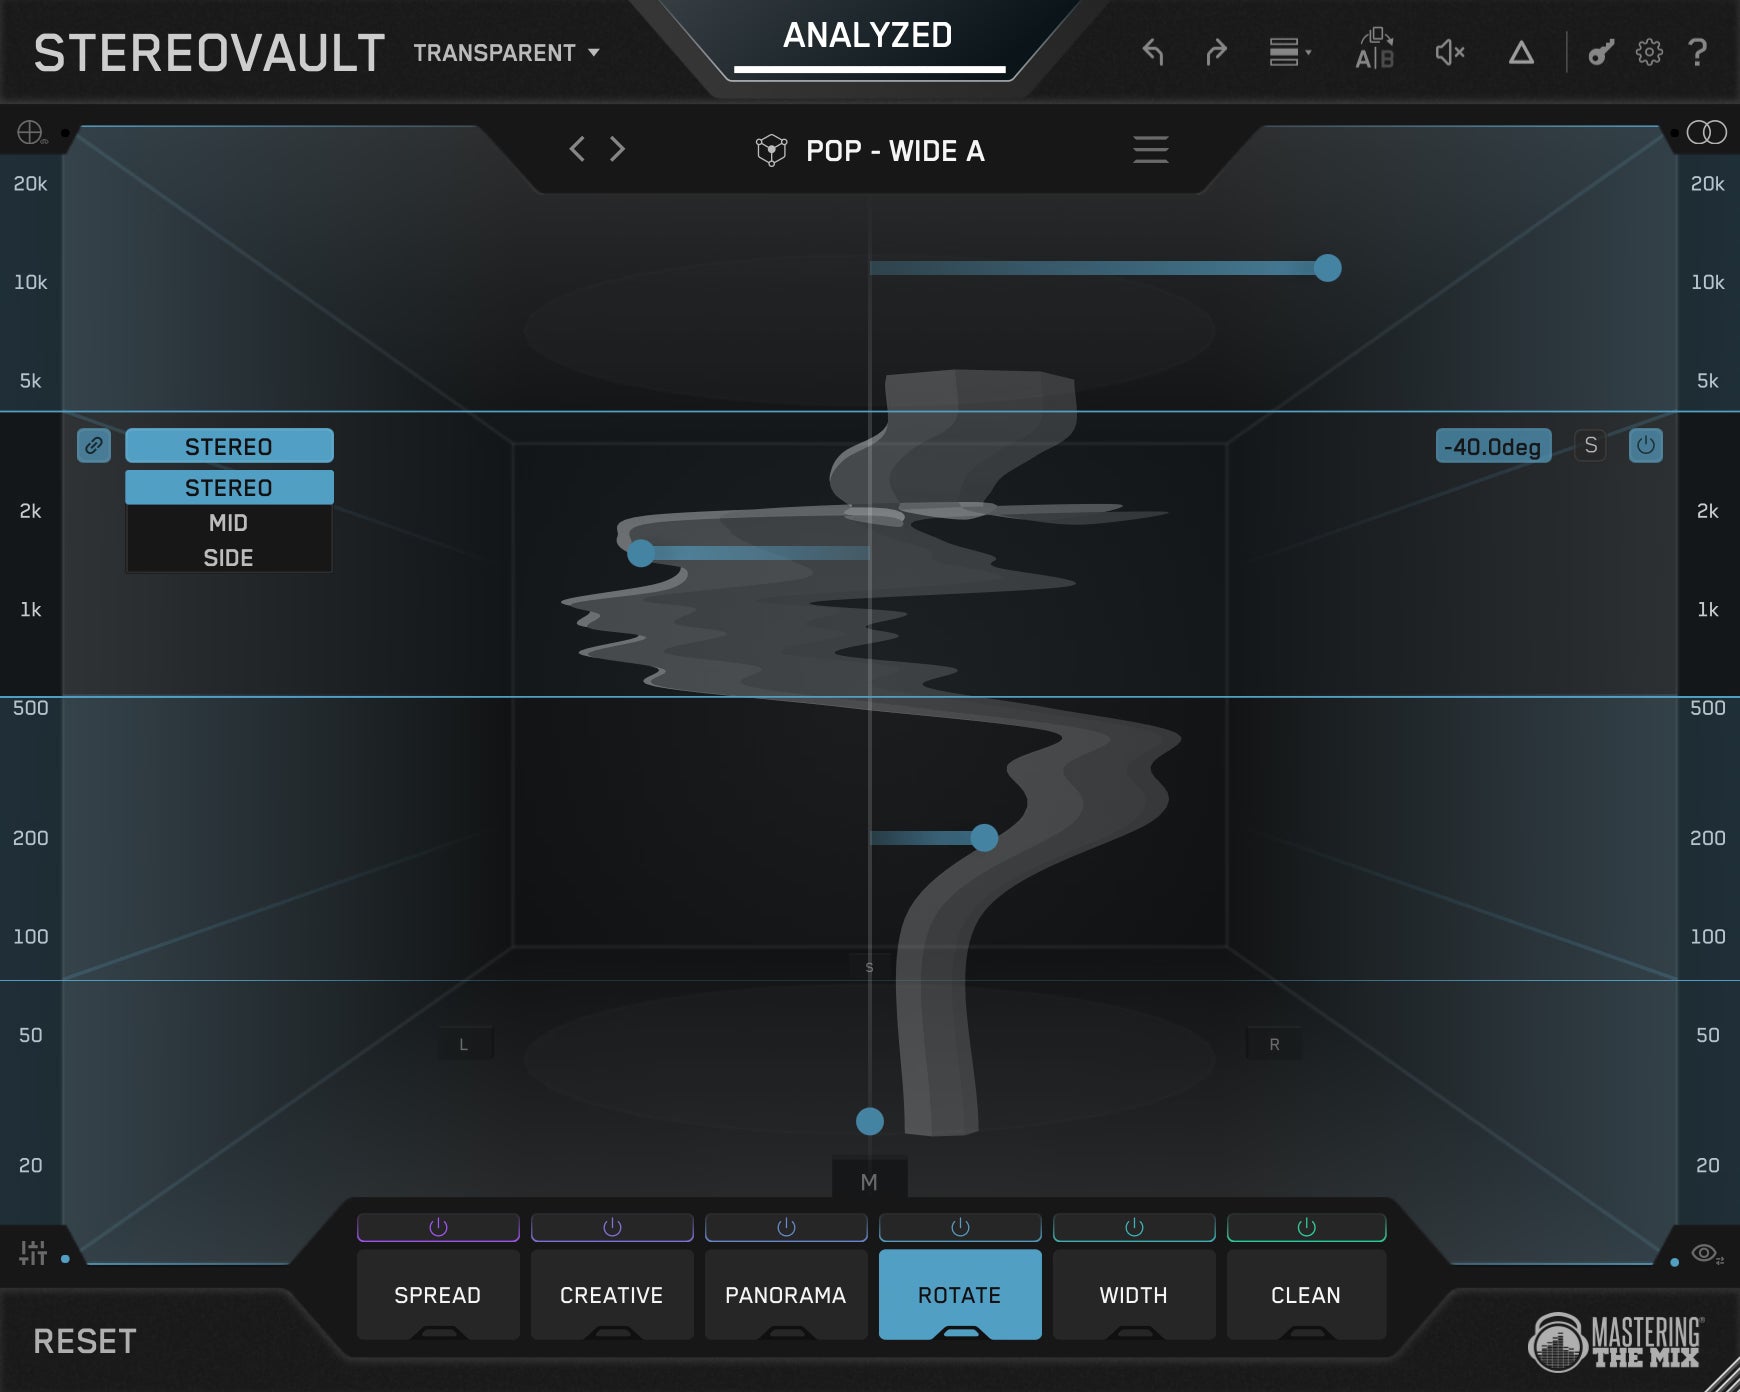Click the POP - WIDE A preset name

click(895, 151)
